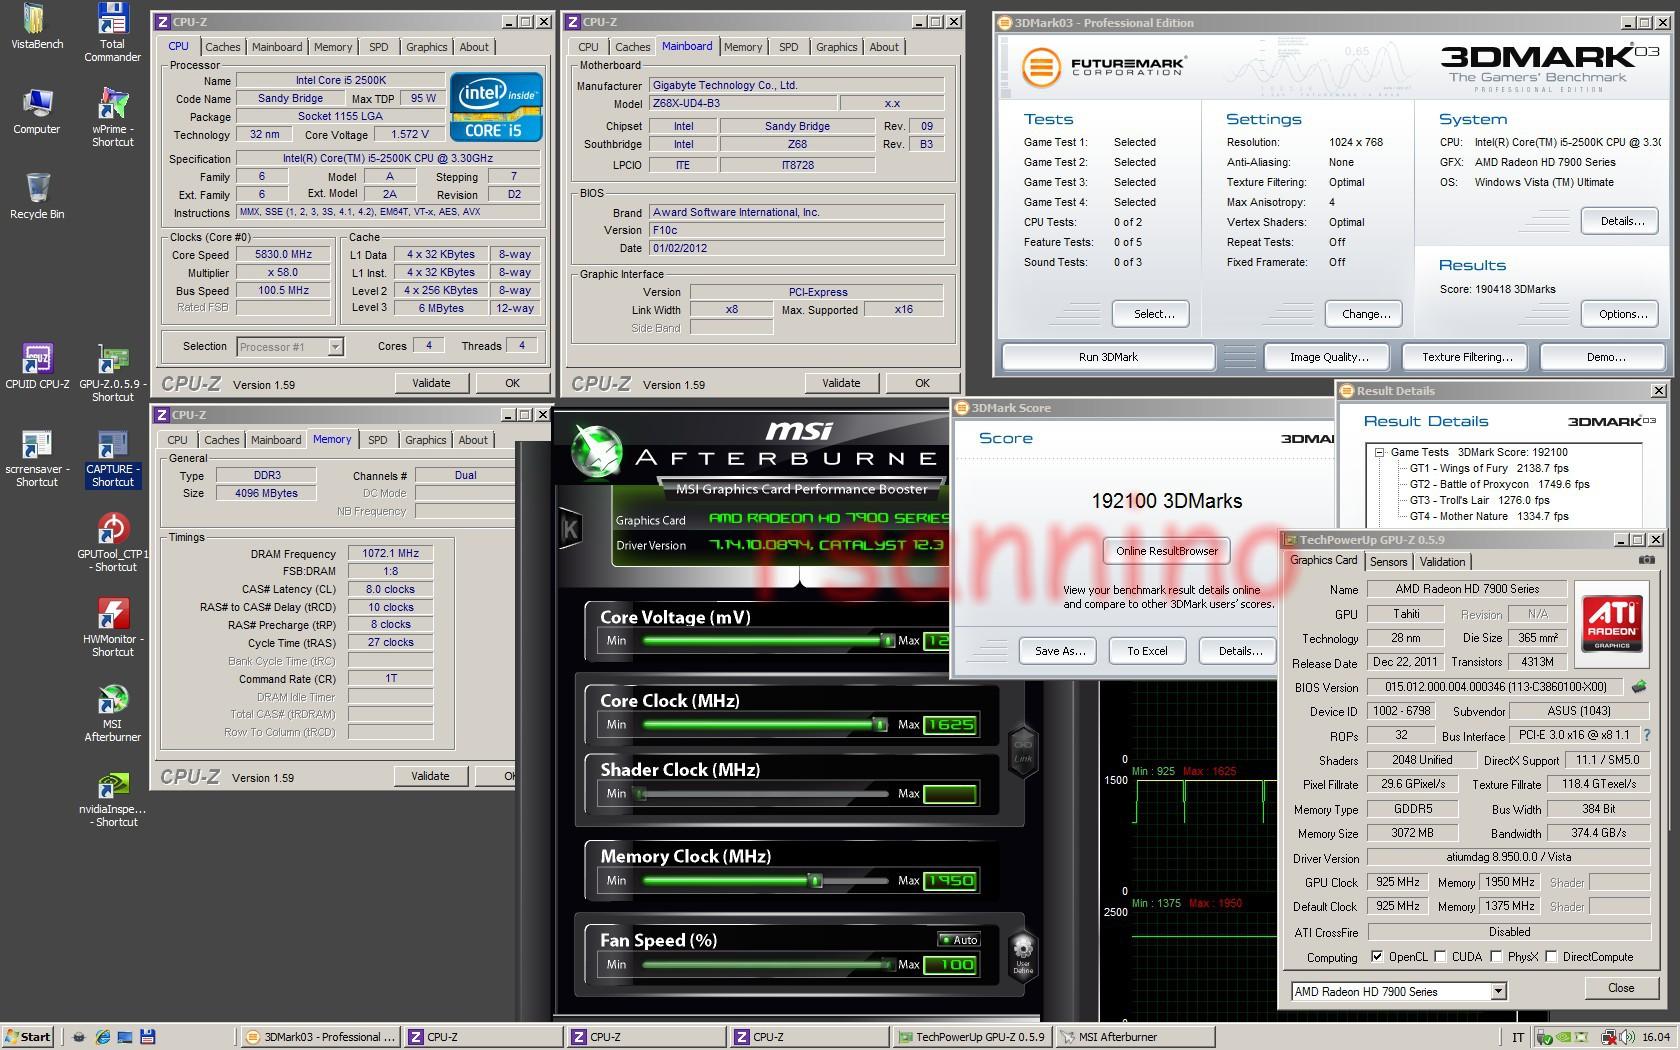Click the Online ResultBrowser button
Screen dimensions: 1680x1050
coord(1166,551)
